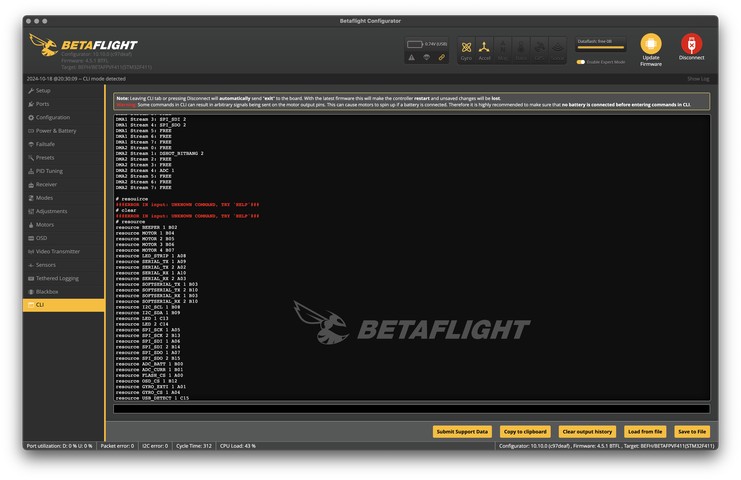Click the warning triangle status icon
Viewport: 741px width, 480px height.
click(x=412, y=57)
